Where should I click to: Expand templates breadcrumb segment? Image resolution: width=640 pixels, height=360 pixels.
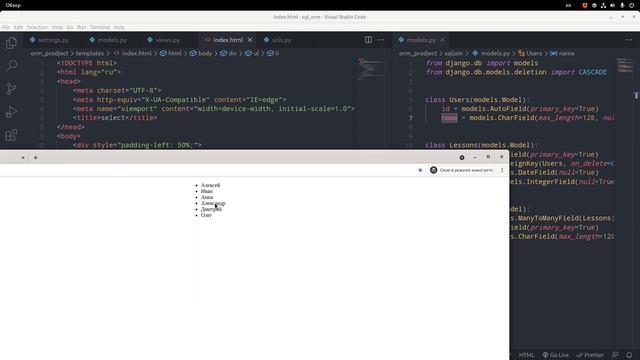[90, 53]
